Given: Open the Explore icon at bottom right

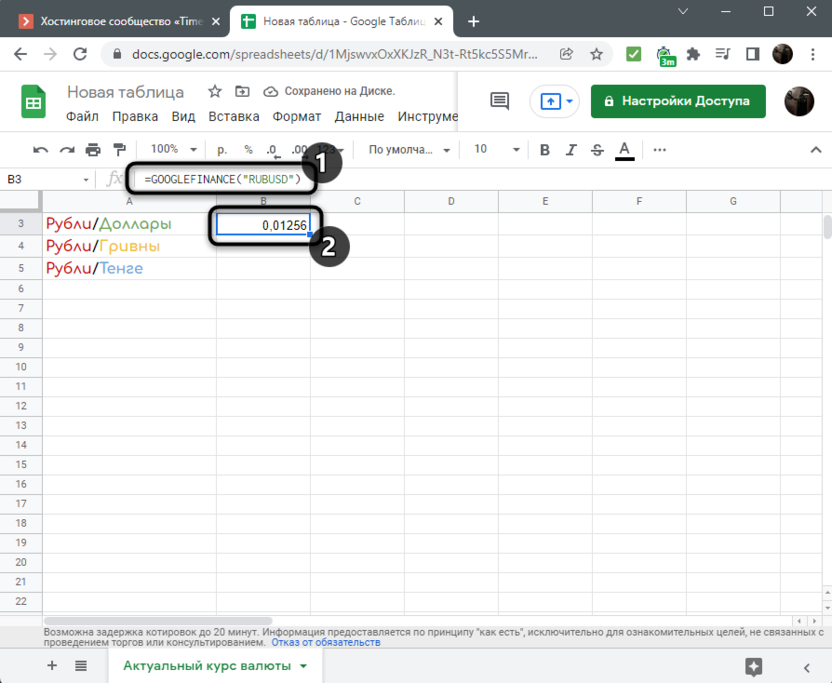Looking at the screenshot, I should click(x=754, y=667).
